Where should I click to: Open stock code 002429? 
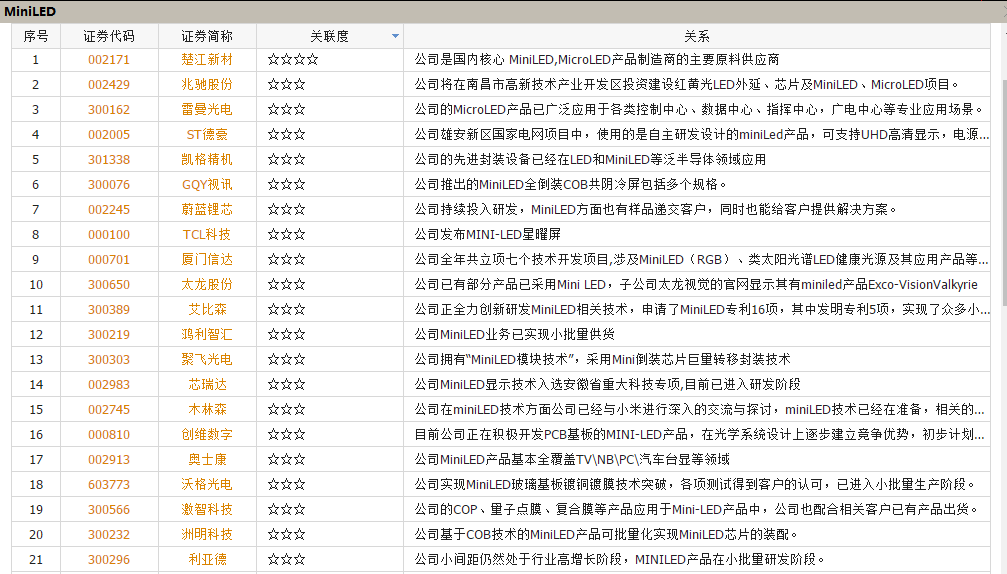109,85
